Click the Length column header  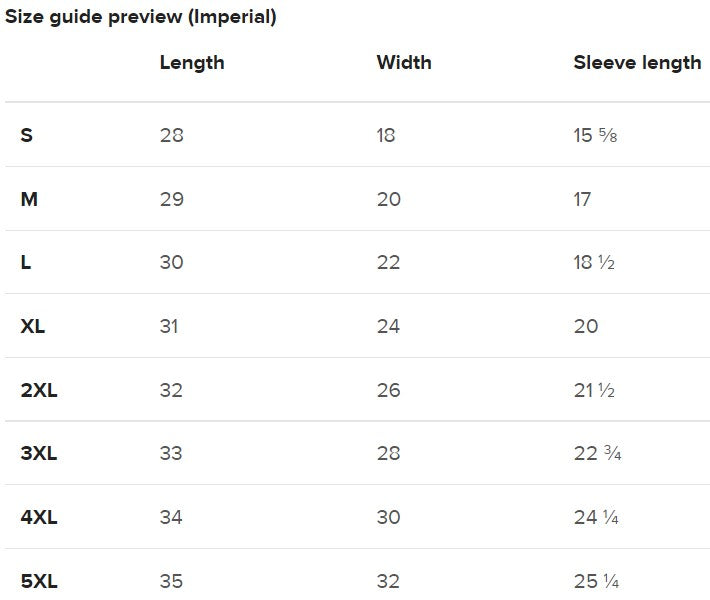192,63
